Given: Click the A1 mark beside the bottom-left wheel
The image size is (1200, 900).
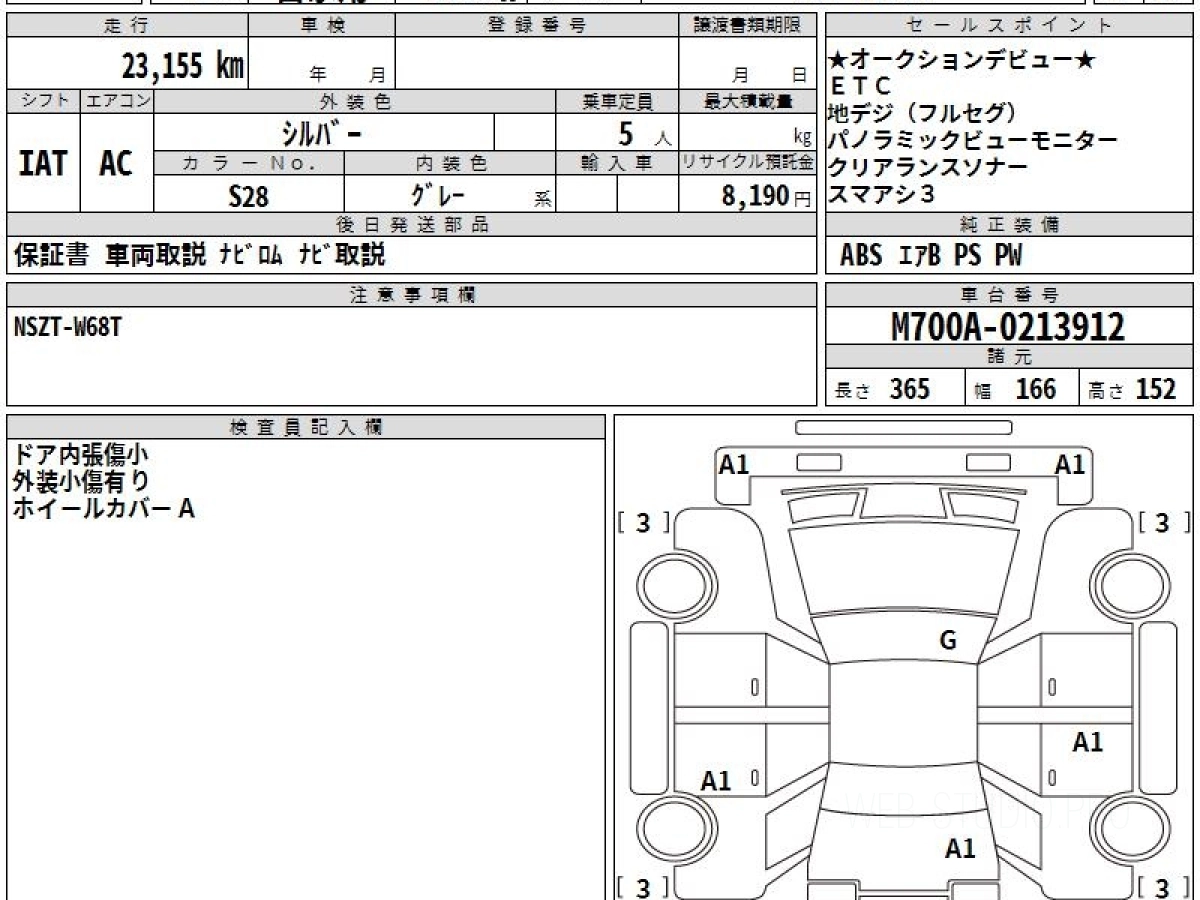Looking at the screenshot, I should pyautogui.click(x=716, y=781).
